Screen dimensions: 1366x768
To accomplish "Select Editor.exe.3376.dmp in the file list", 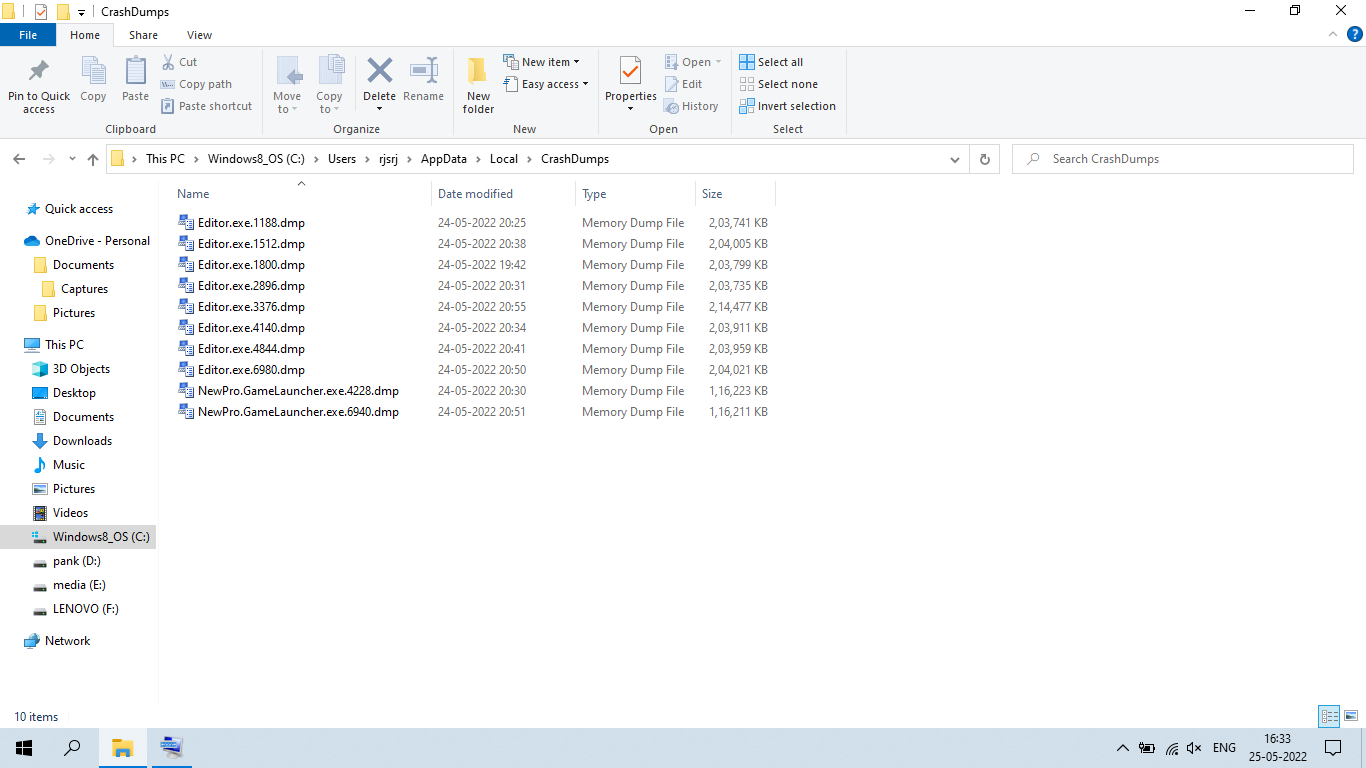I will click(x=249, y=306).
